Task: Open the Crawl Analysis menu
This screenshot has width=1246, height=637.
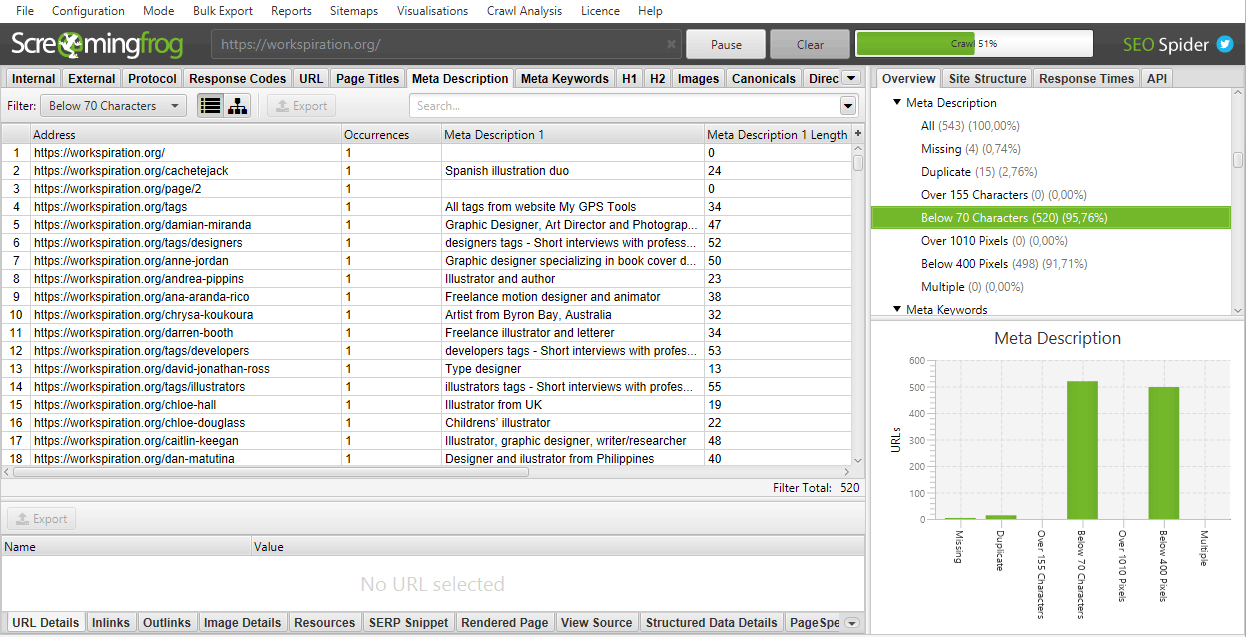Action: pyautogui.click(x=524, y=11)
